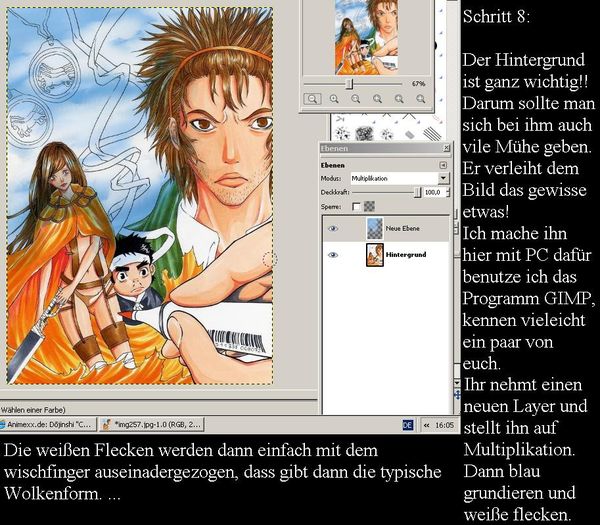Click the 1:1 zoom icon in navigation
600x525 pixels.
pos(355,99)
